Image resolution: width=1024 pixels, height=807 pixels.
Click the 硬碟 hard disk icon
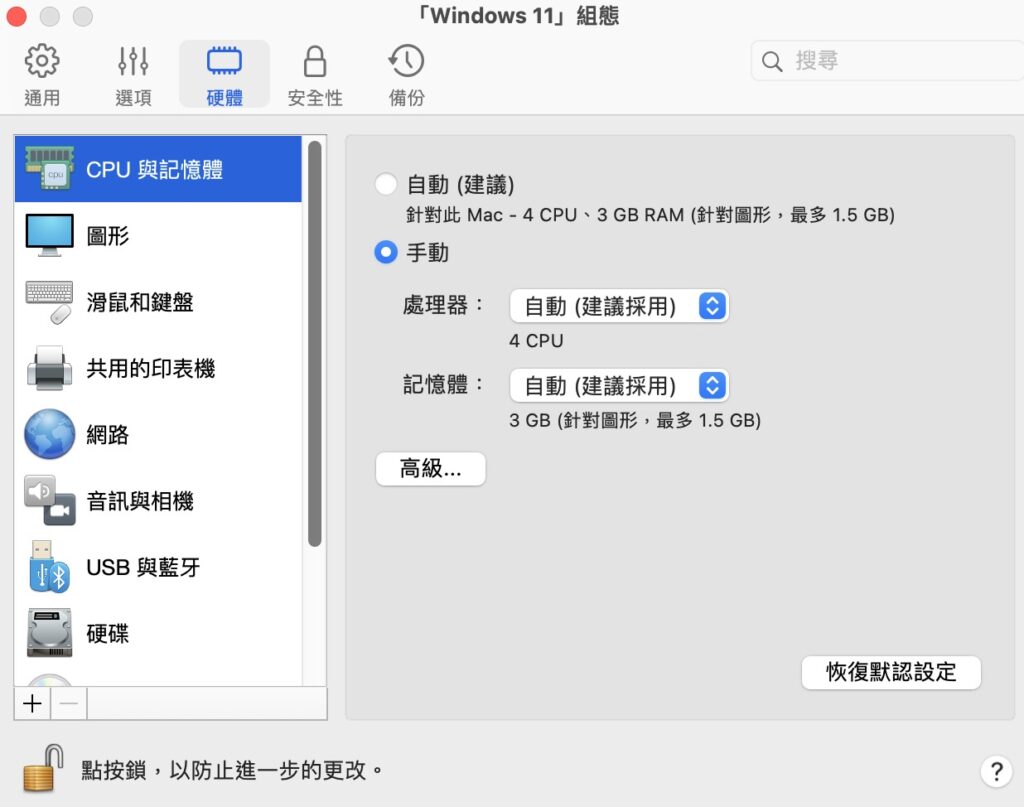pos(50,633)
